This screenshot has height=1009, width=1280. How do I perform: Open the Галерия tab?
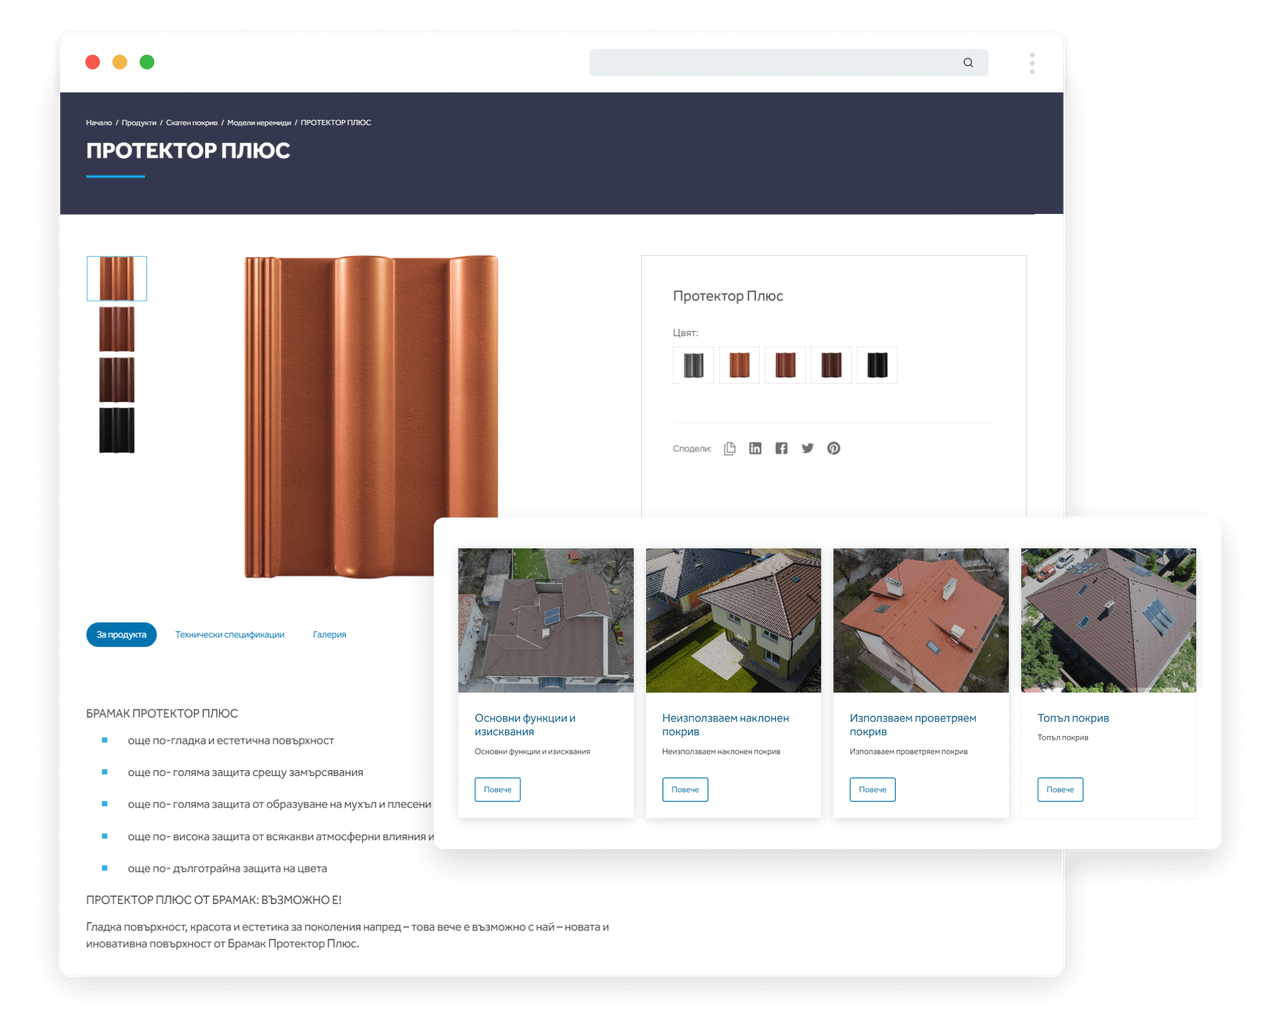point(329,635)
